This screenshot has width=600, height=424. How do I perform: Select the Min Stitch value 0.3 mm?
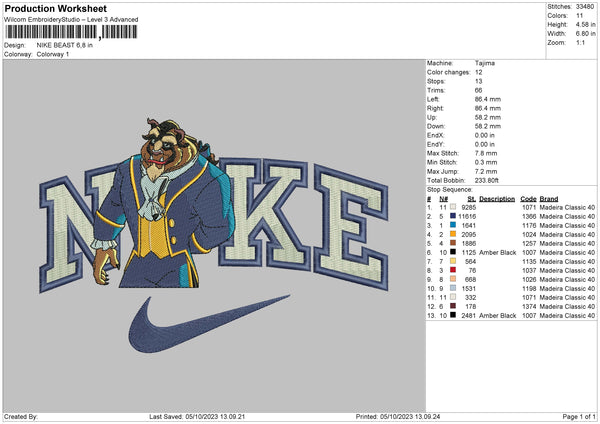[x=486, y=162]
